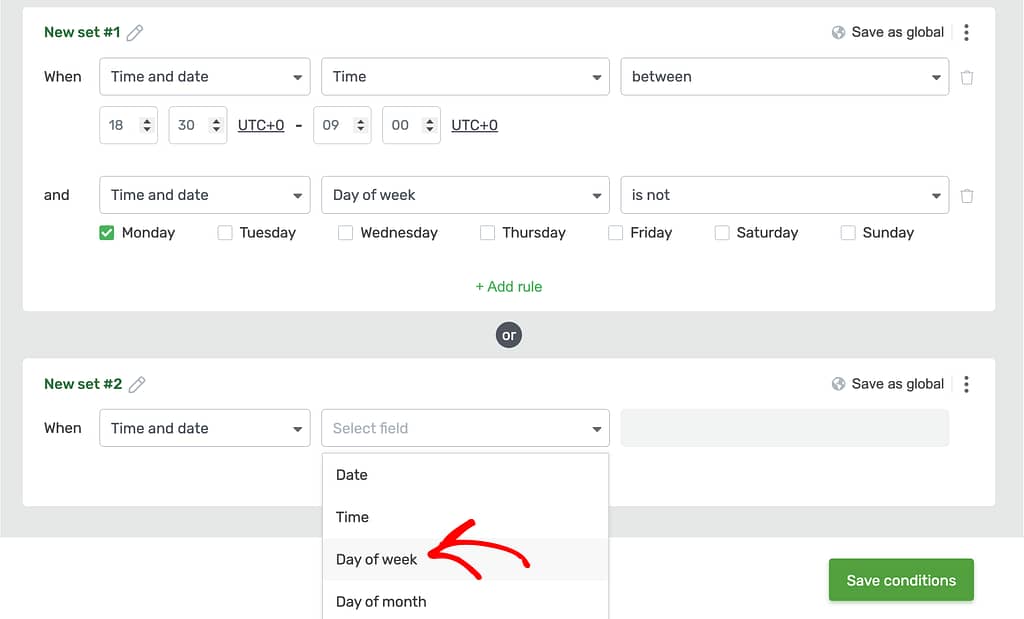Click the or connector between sets
Viewport: 1024px width, 619px height.
click(509, 335)
